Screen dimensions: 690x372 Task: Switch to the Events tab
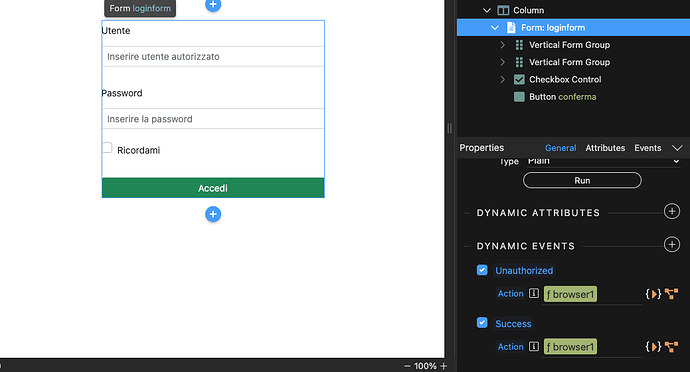coord(647,148)
